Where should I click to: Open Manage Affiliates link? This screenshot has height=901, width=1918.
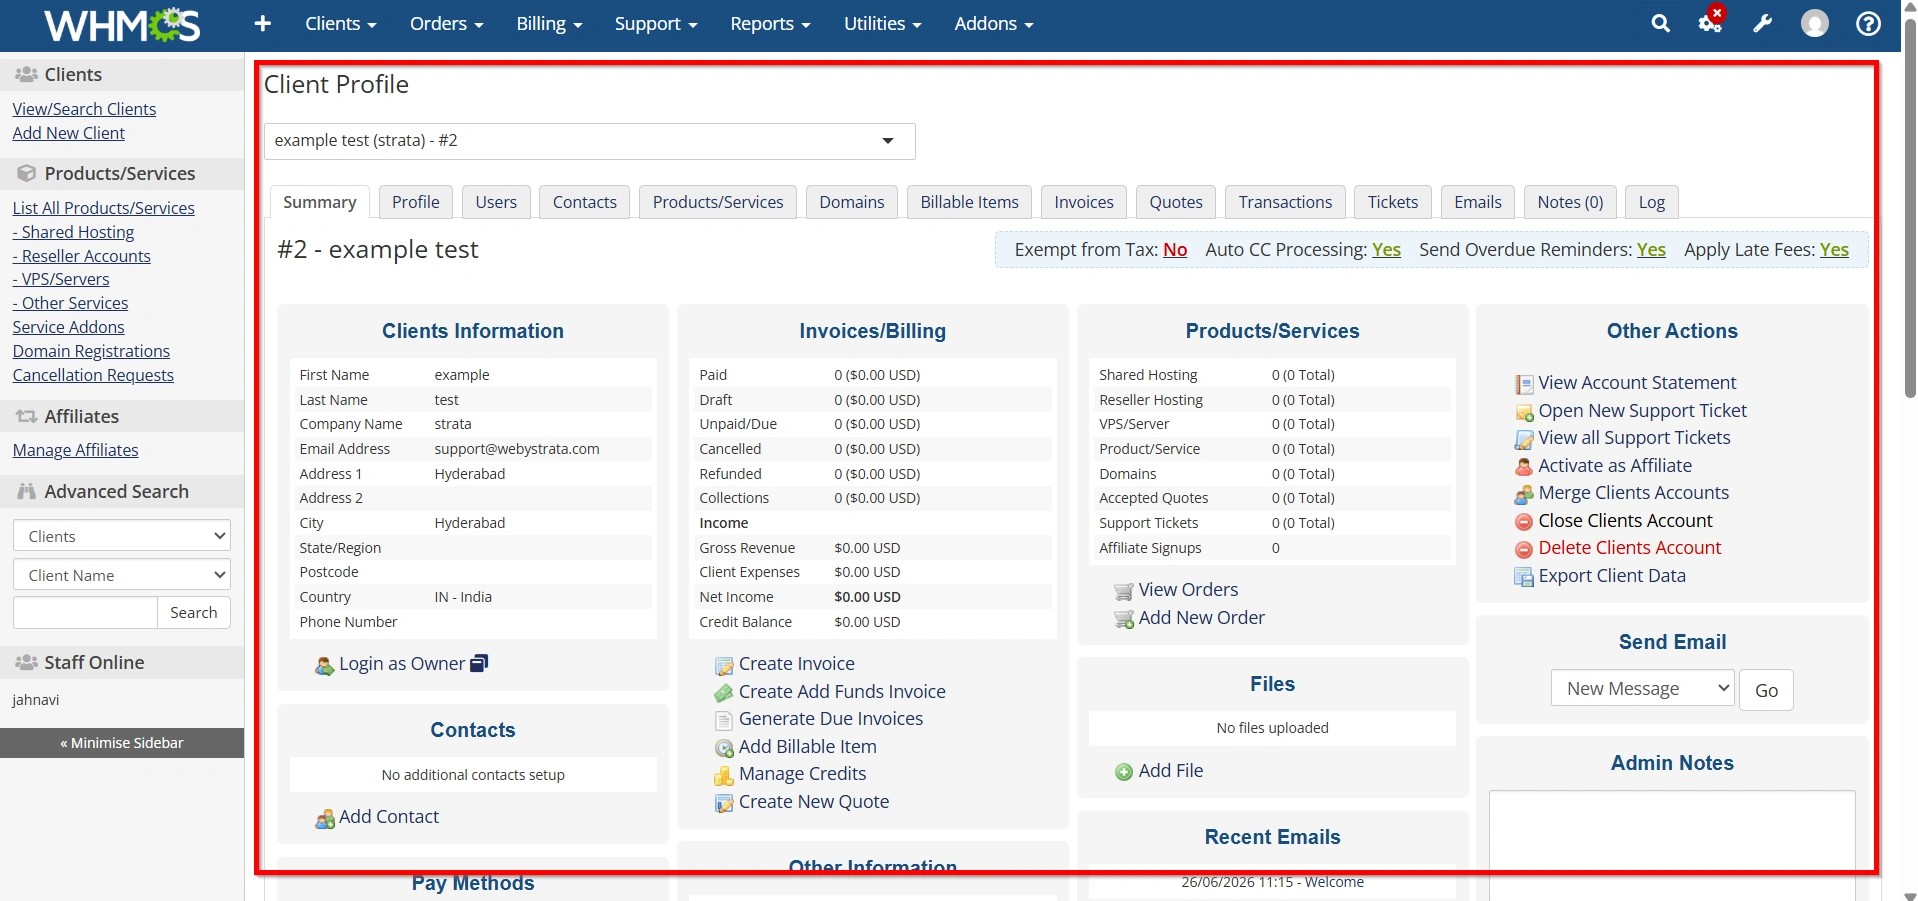pyautogui.click(x=75, y=450)
